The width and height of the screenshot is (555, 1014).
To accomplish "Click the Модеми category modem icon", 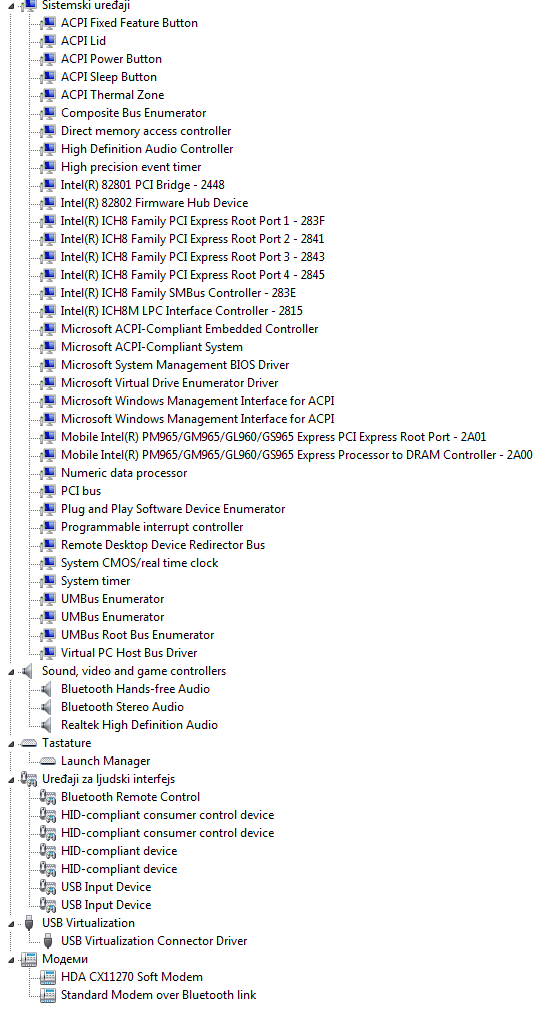I will click(28, 959).
